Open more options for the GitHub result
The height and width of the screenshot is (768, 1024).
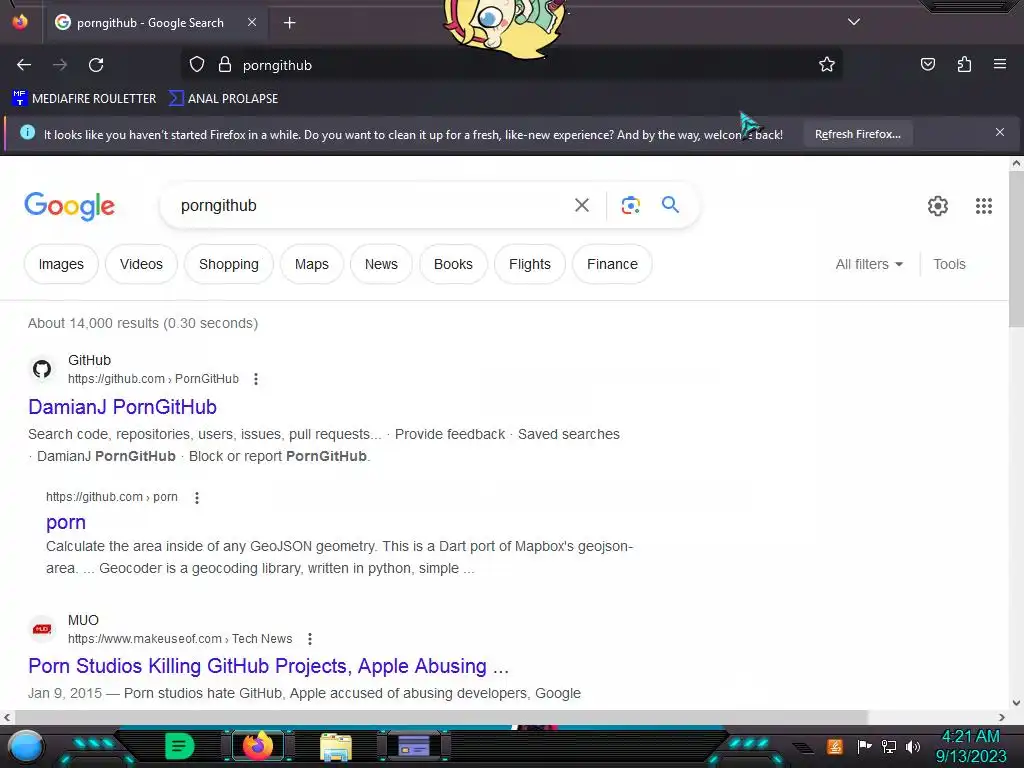tap(256, 379)
